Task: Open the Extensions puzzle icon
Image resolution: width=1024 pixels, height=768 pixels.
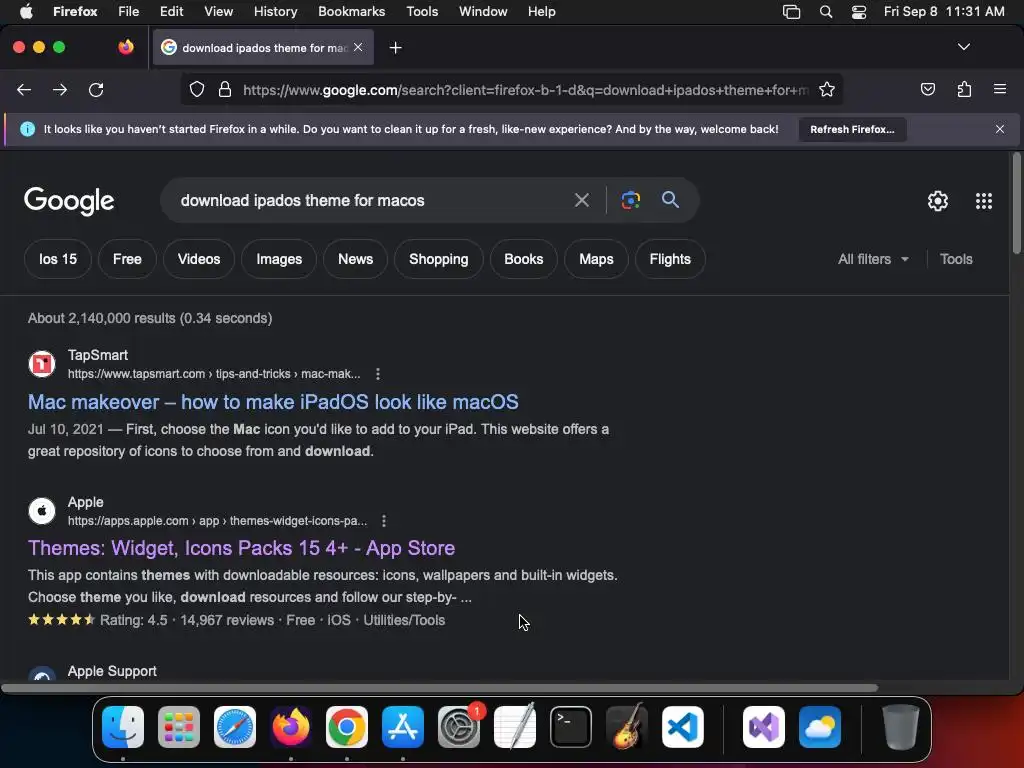Action: [964, 89]
